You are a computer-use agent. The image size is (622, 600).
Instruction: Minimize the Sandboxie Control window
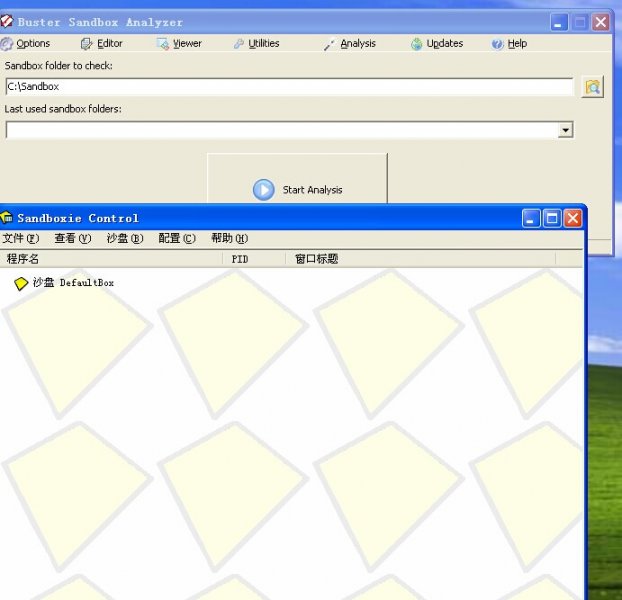click(531, 218)
